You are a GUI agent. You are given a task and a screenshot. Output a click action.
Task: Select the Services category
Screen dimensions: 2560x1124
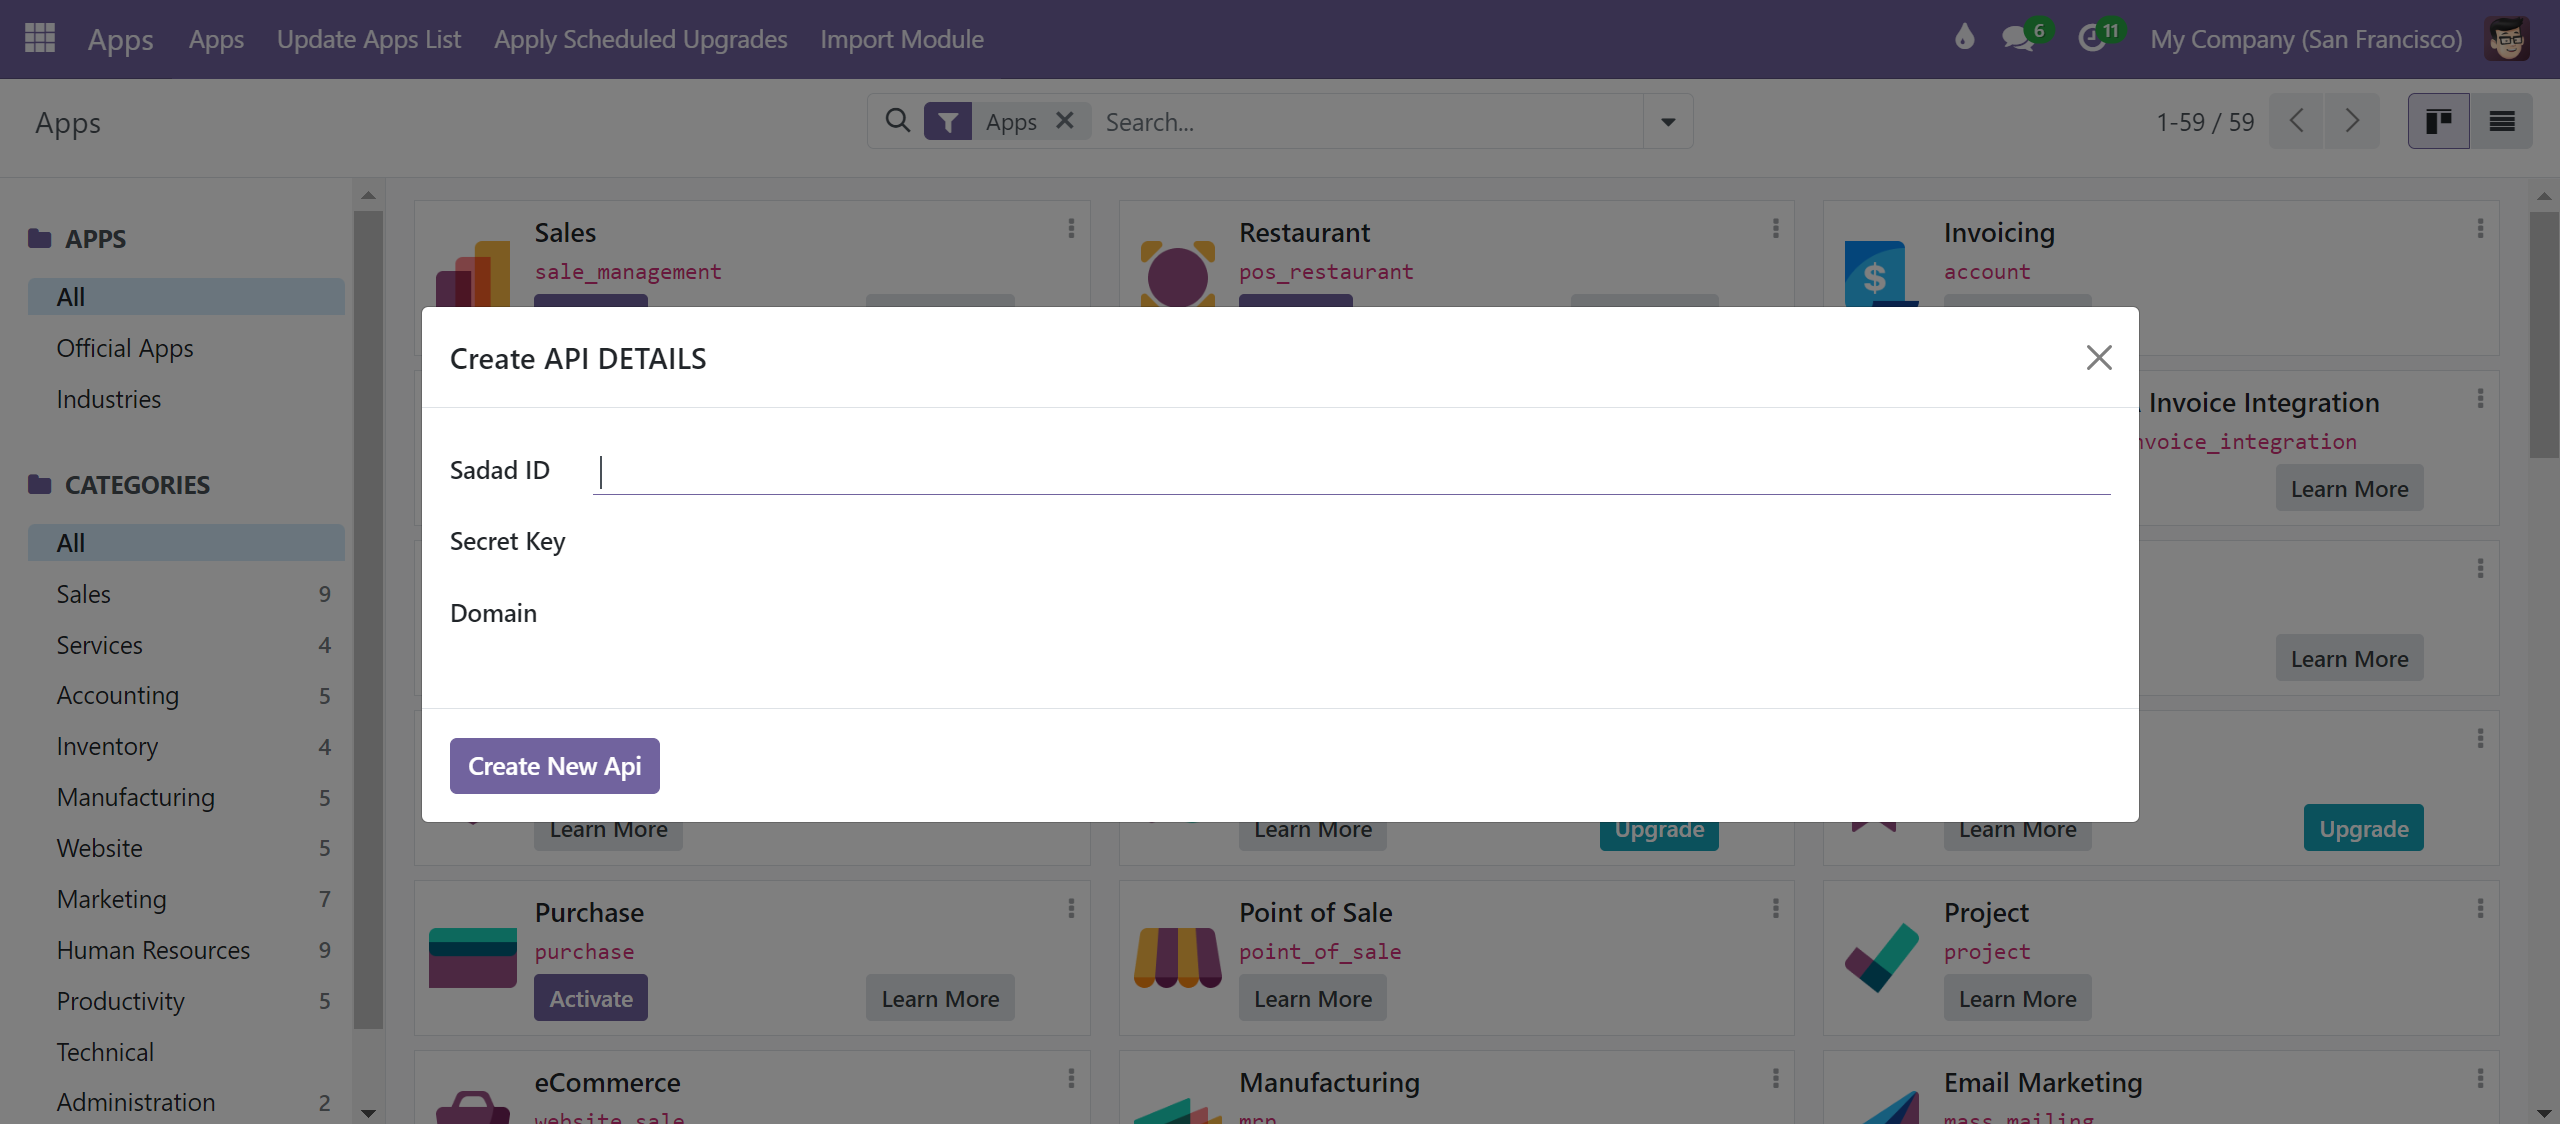(x=186, y=645)
